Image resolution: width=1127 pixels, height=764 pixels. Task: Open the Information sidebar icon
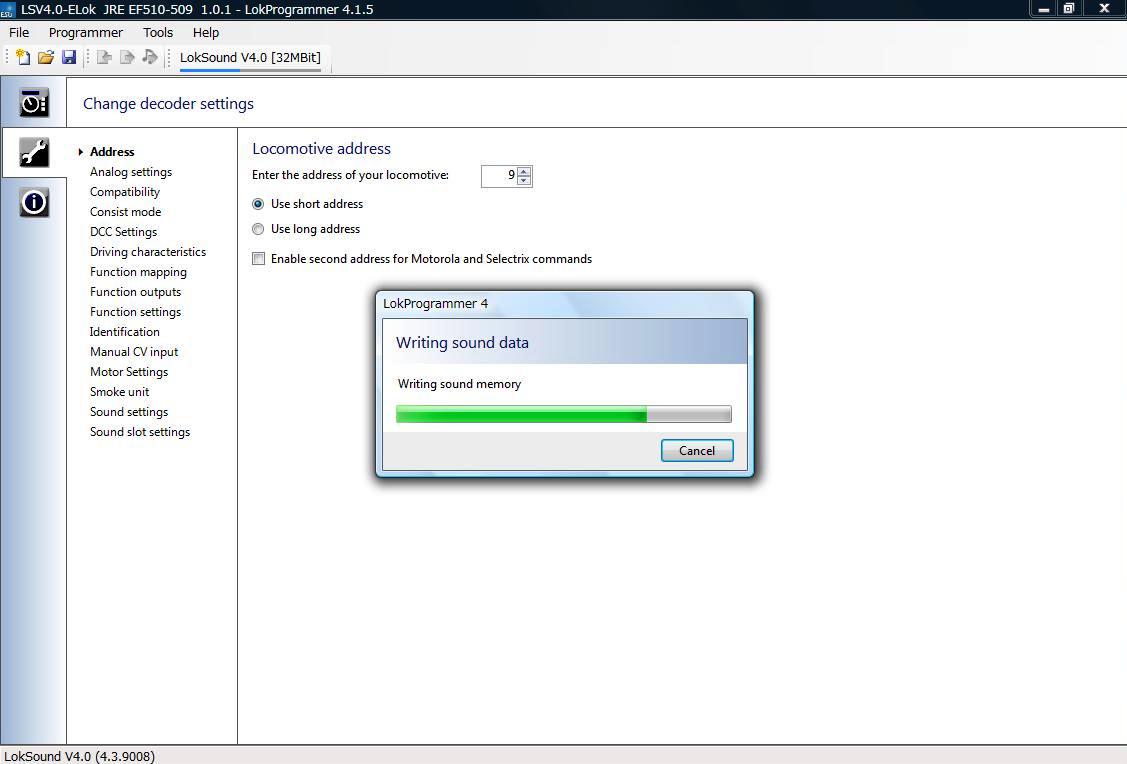pyautogui.click(x=34, y=202)
